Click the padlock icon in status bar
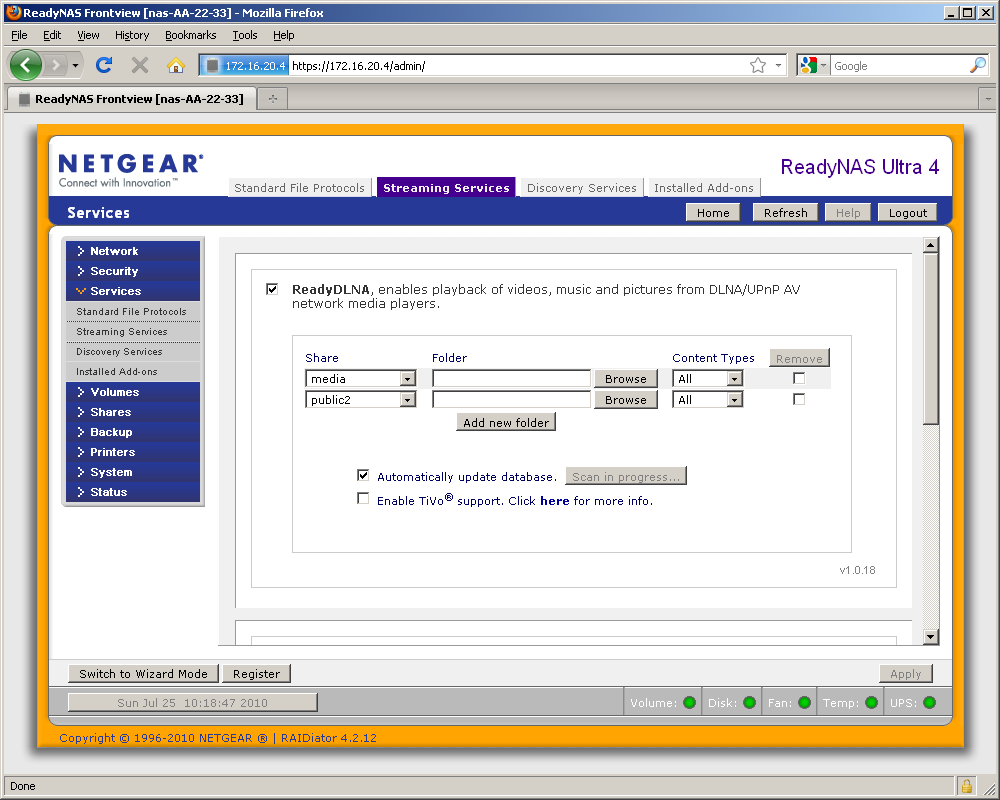Viewport: 1000px width, 800px height. (x=966, y=785)
